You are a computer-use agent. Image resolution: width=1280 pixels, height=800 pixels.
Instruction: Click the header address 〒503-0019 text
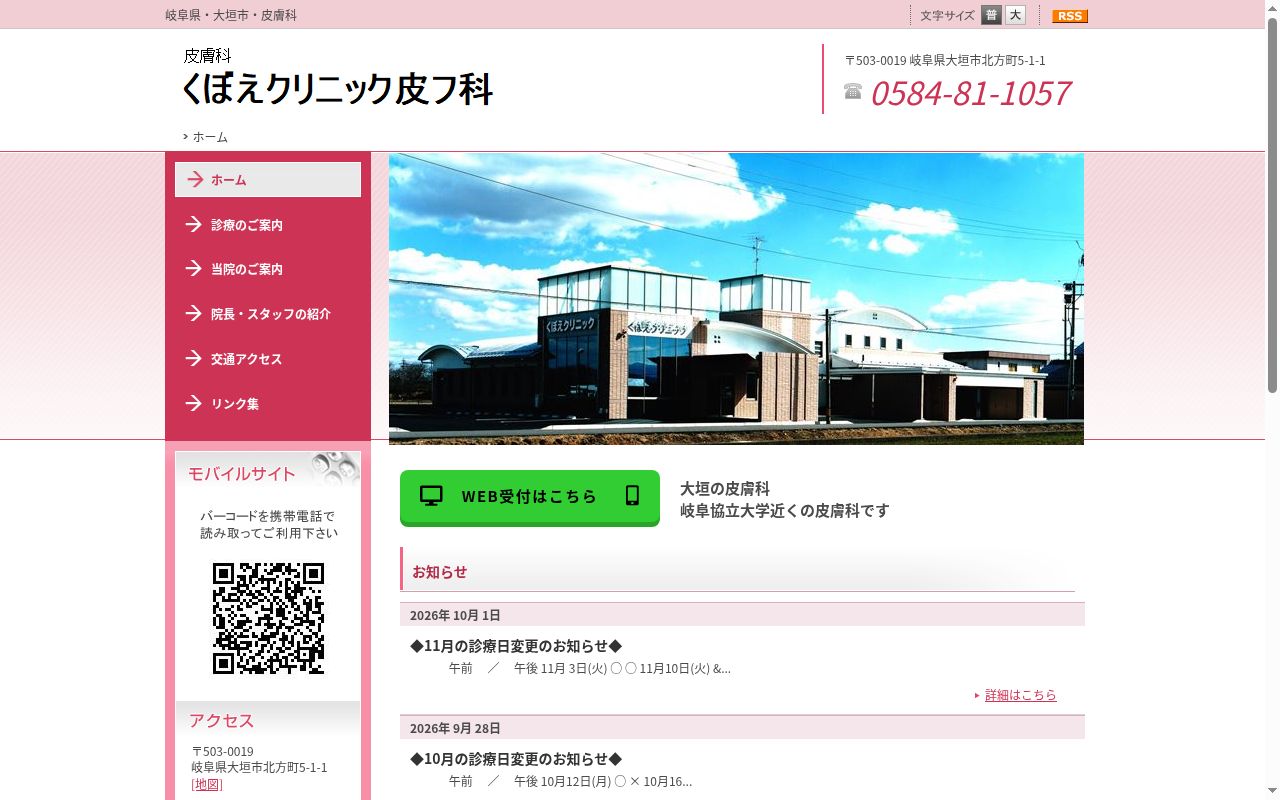[x=945, y=60]
